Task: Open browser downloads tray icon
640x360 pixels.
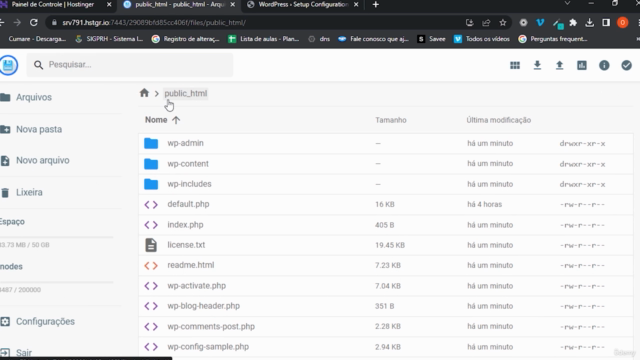Action: [589, 23]
